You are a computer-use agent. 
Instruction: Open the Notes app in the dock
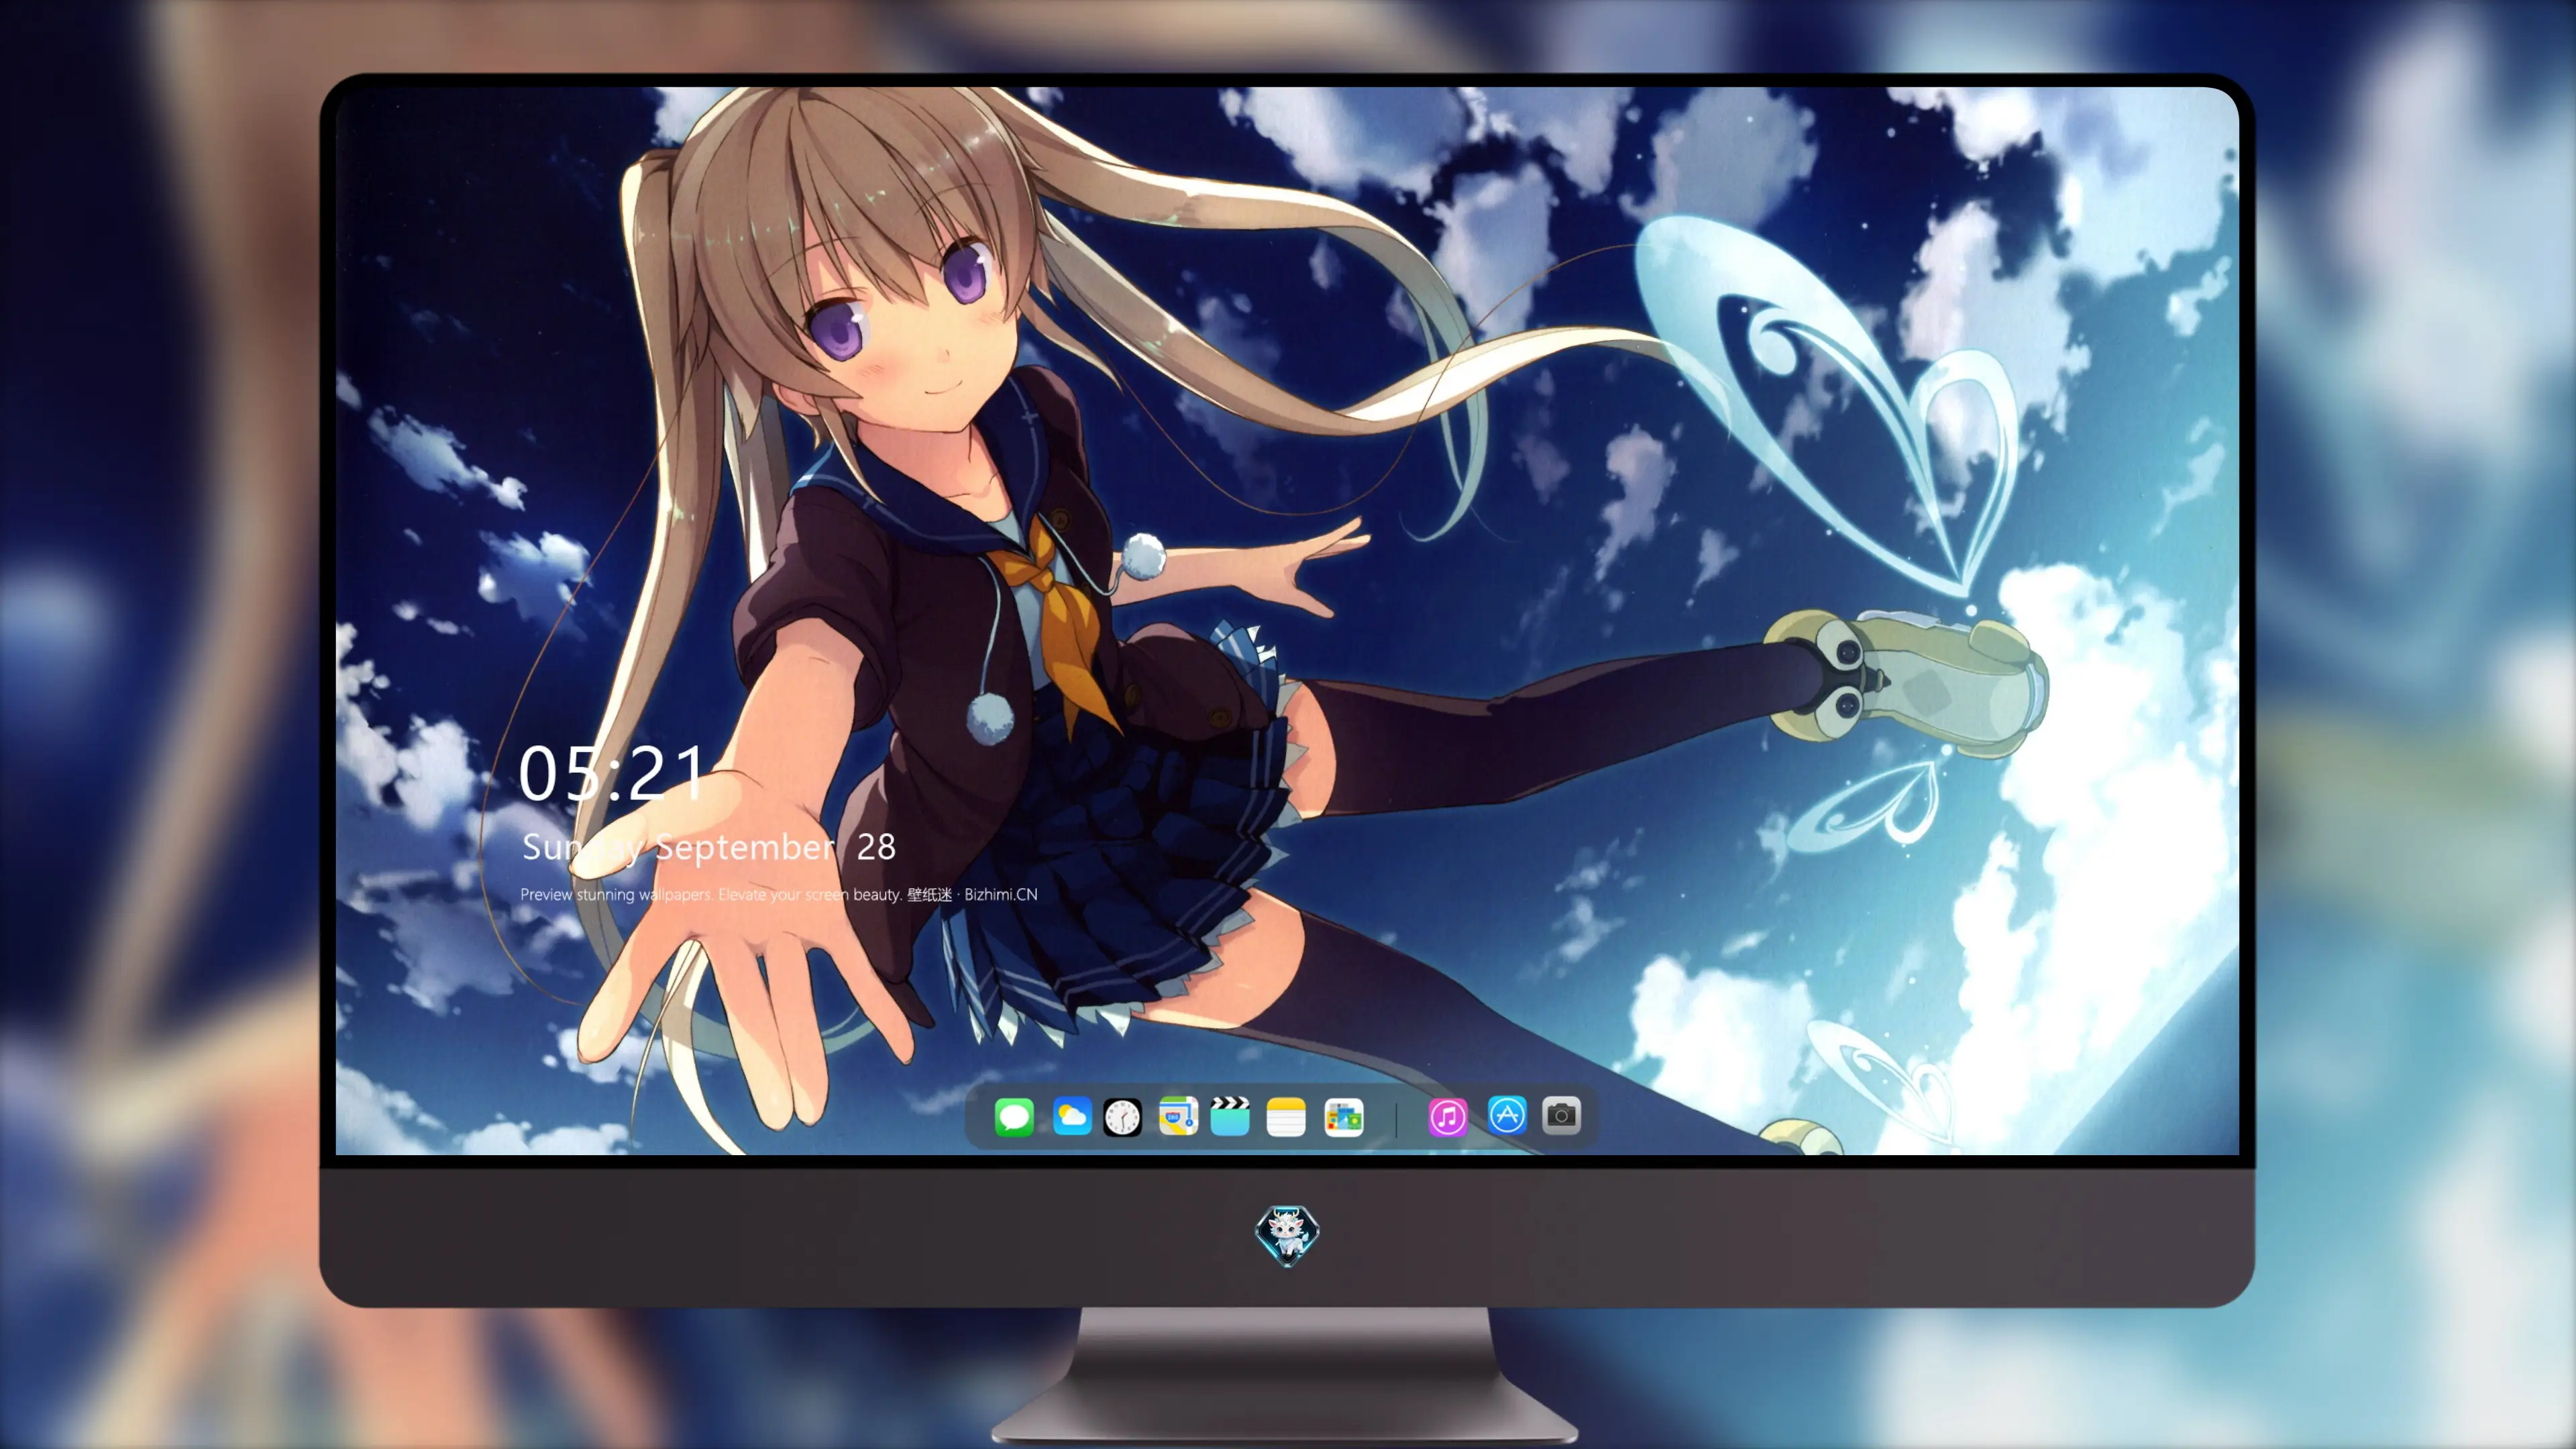coord(1286,1116)
